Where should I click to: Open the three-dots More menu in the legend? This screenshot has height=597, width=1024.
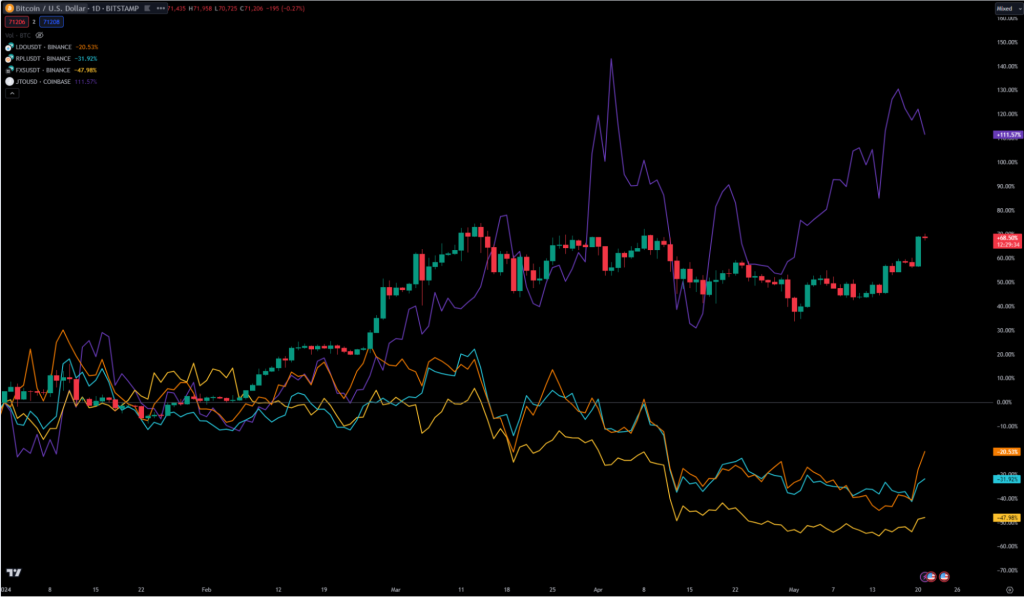(161, 8)
